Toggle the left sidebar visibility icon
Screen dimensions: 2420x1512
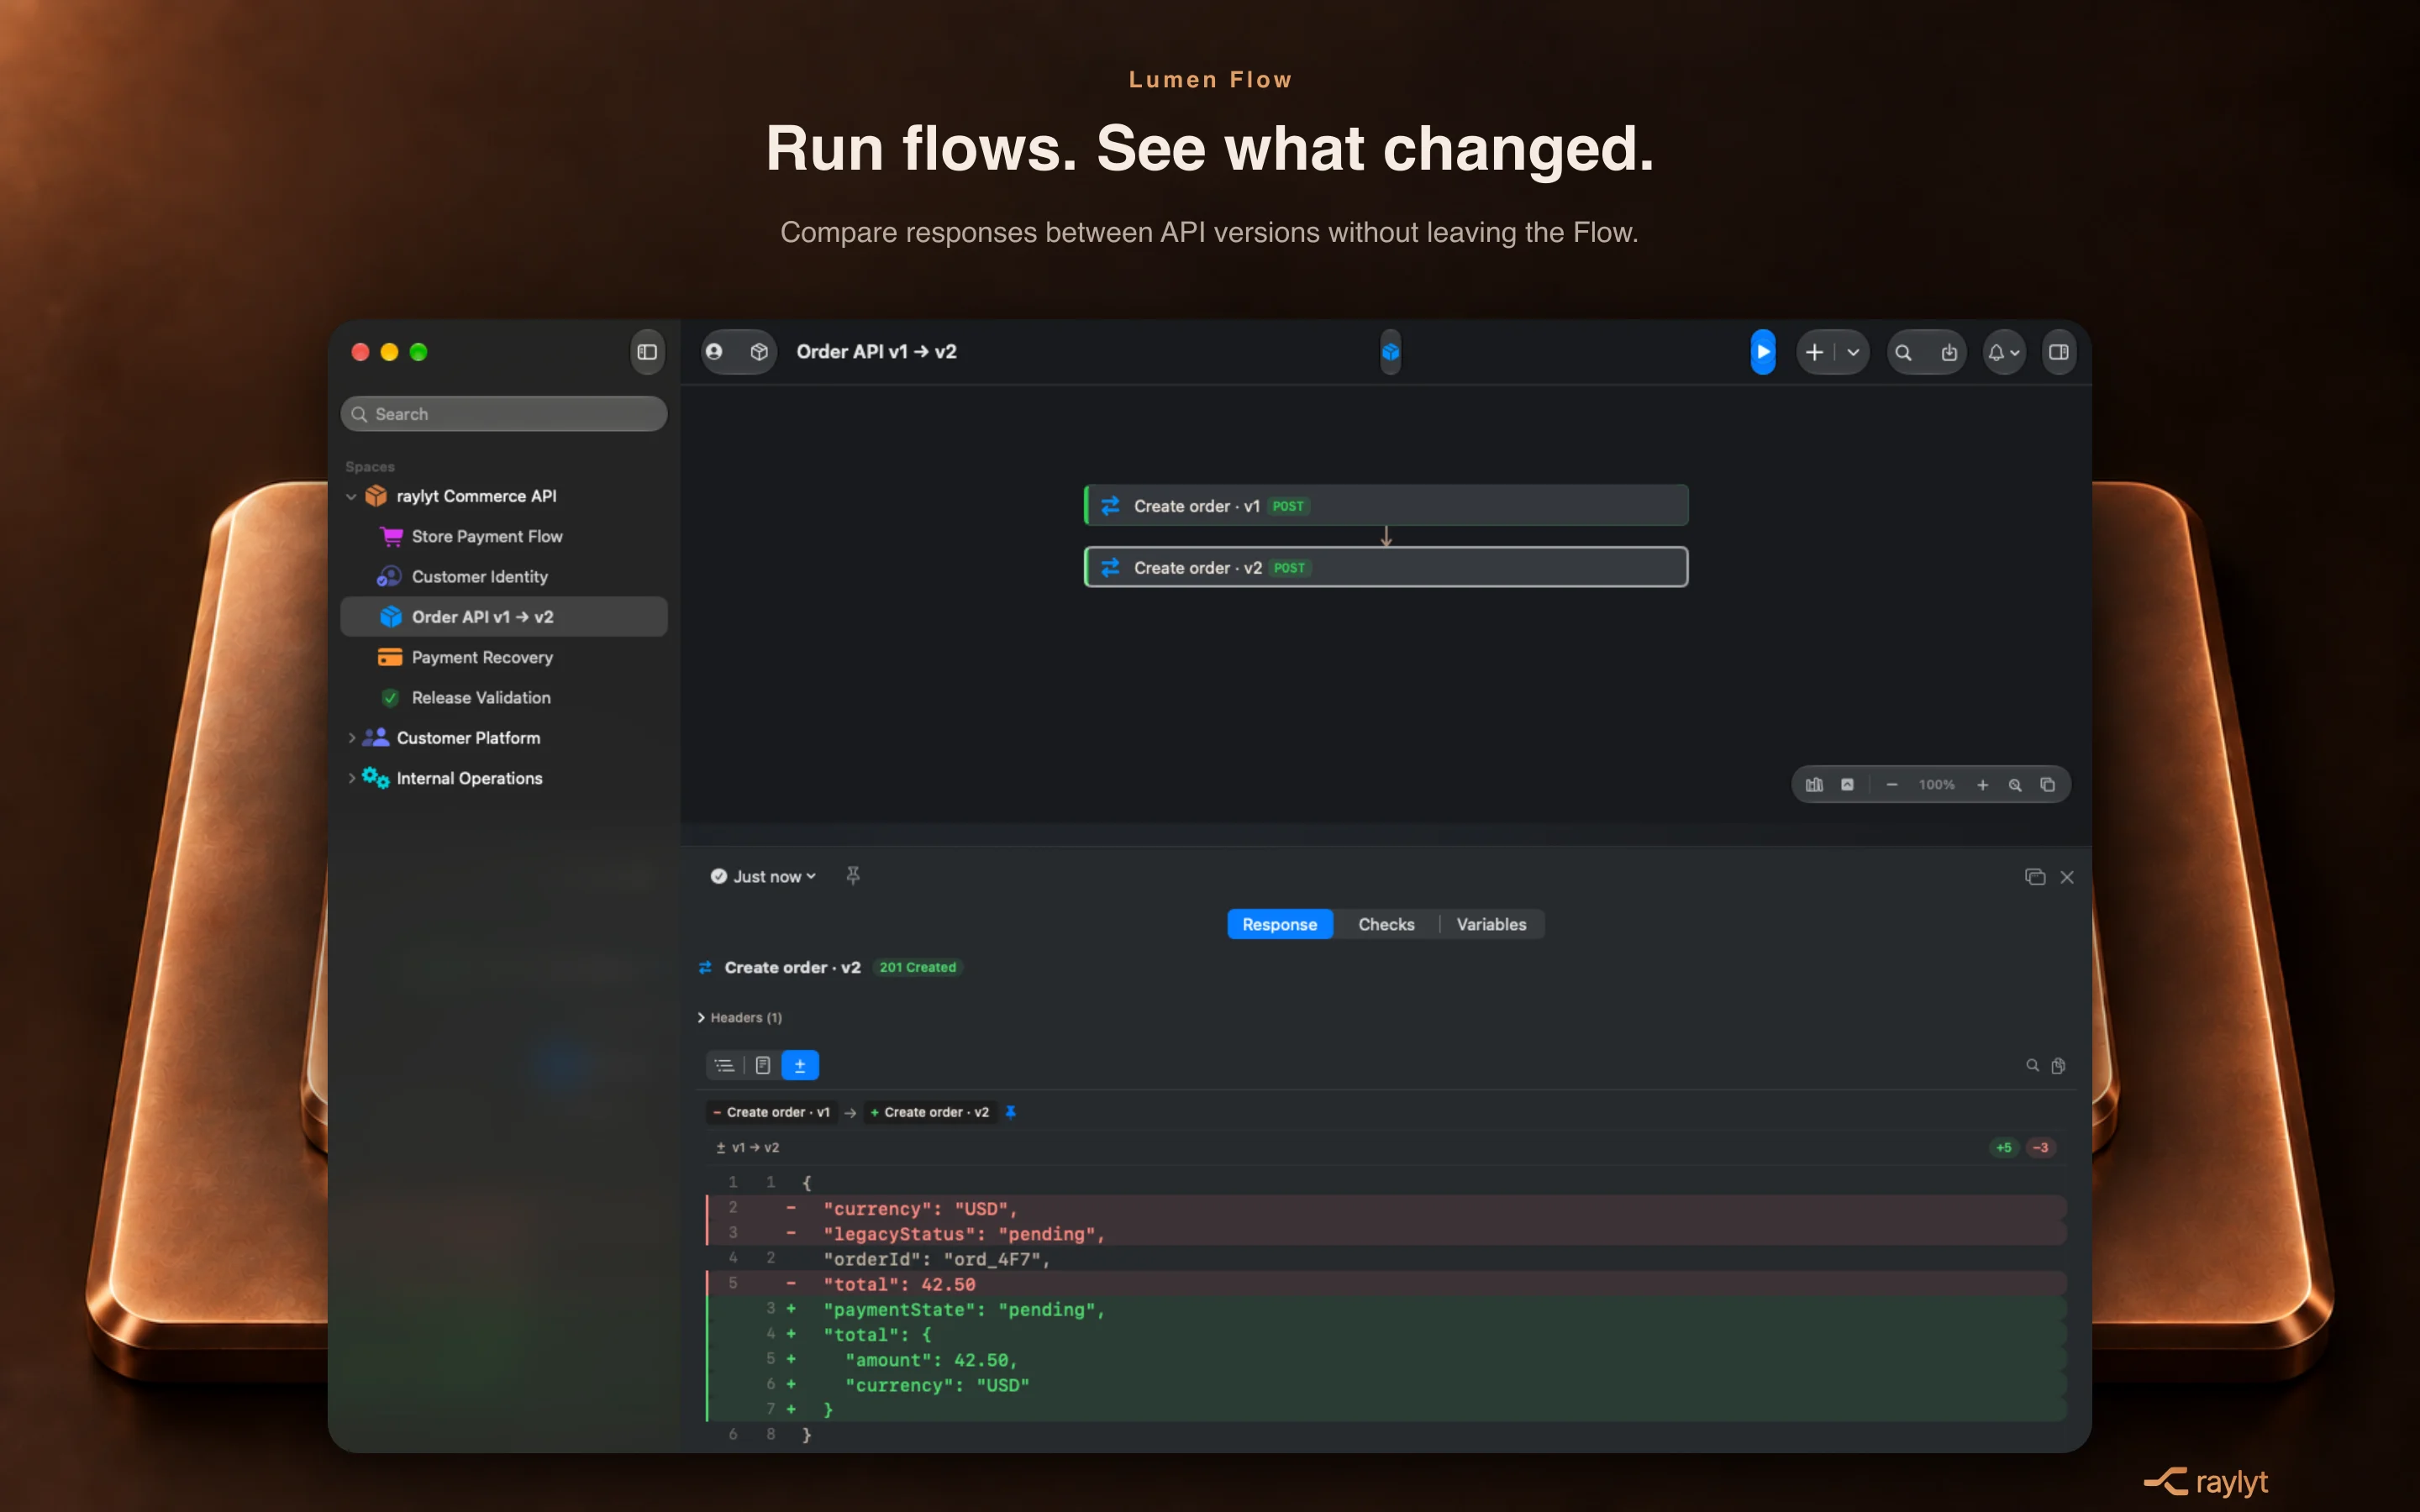pyautogui.click(x=647, y=352)
